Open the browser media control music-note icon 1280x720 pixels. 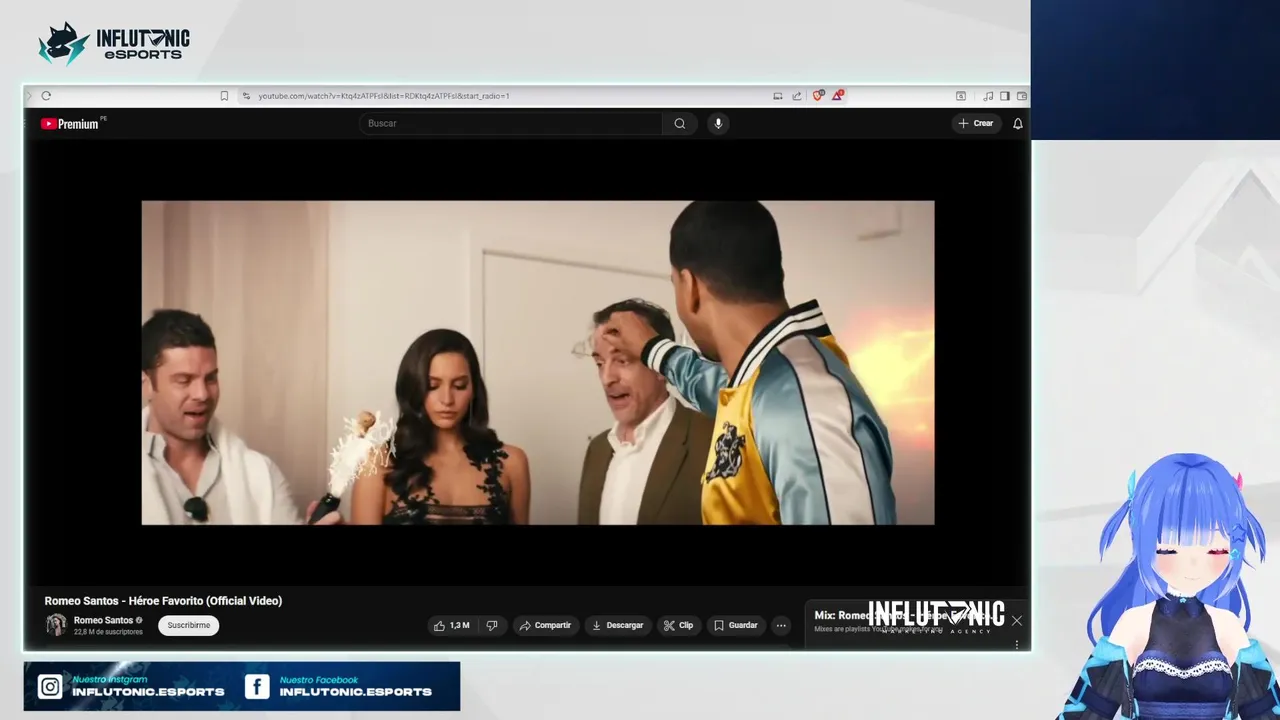pyautogui.click(x=988, y=96)
